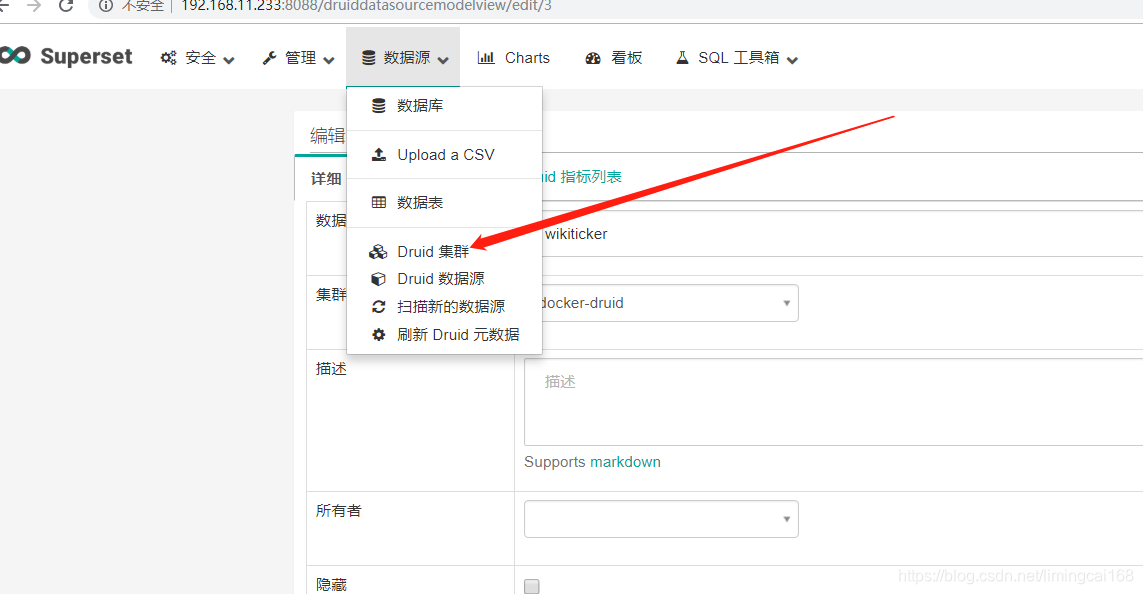Click the flask icon beside SQL 工具箱
Viewport: 1143px width, 594px height.
(682, 58)
